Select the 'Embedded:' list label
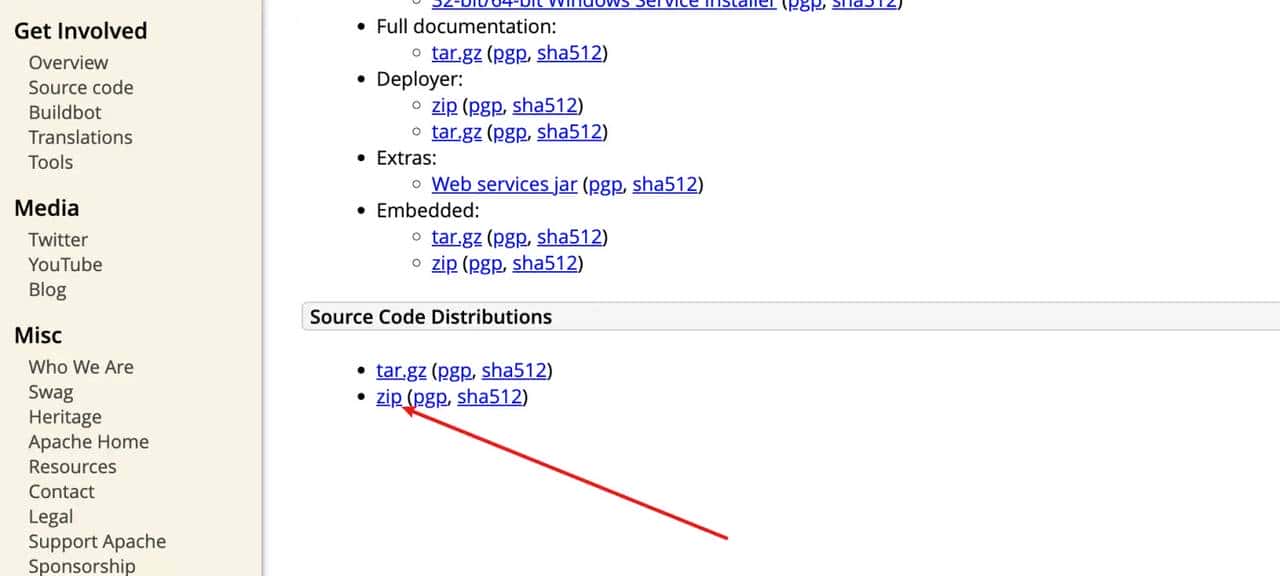Image resolution: width=1280 pixels, height=576 pixels. tap(429, 211)
